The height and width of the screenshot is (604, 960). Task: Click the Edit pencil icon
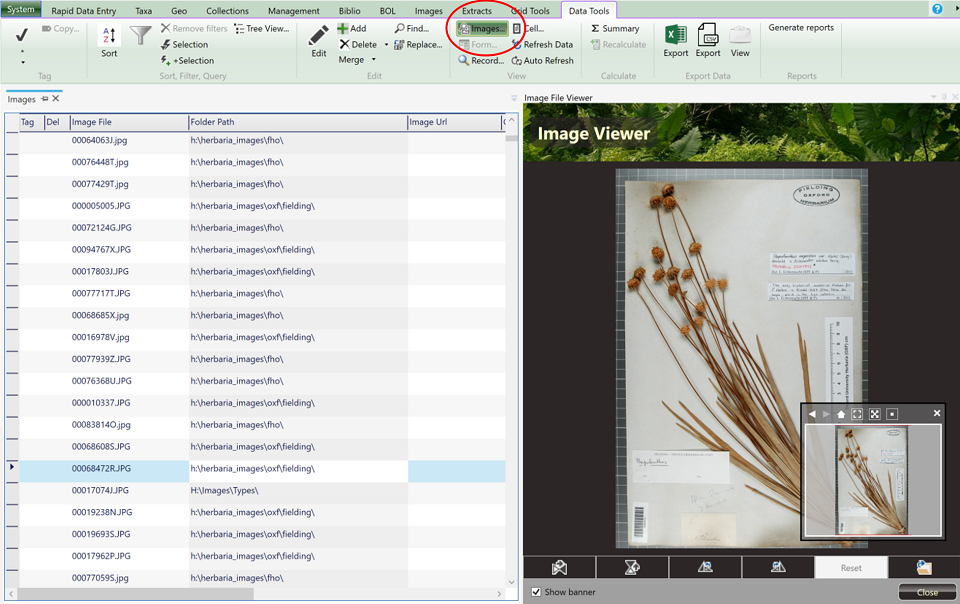pos(318,35)
